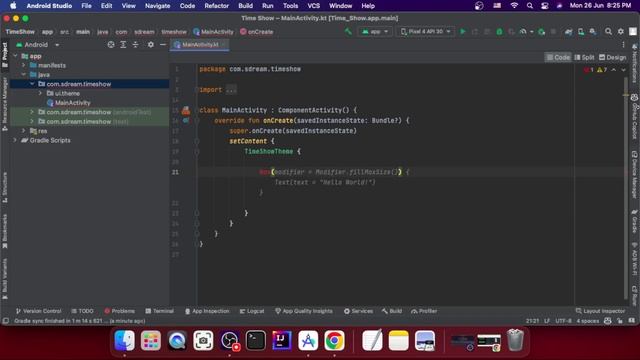
Task: Open editor tab options three-dot menu
Action: tap(623, 44)
